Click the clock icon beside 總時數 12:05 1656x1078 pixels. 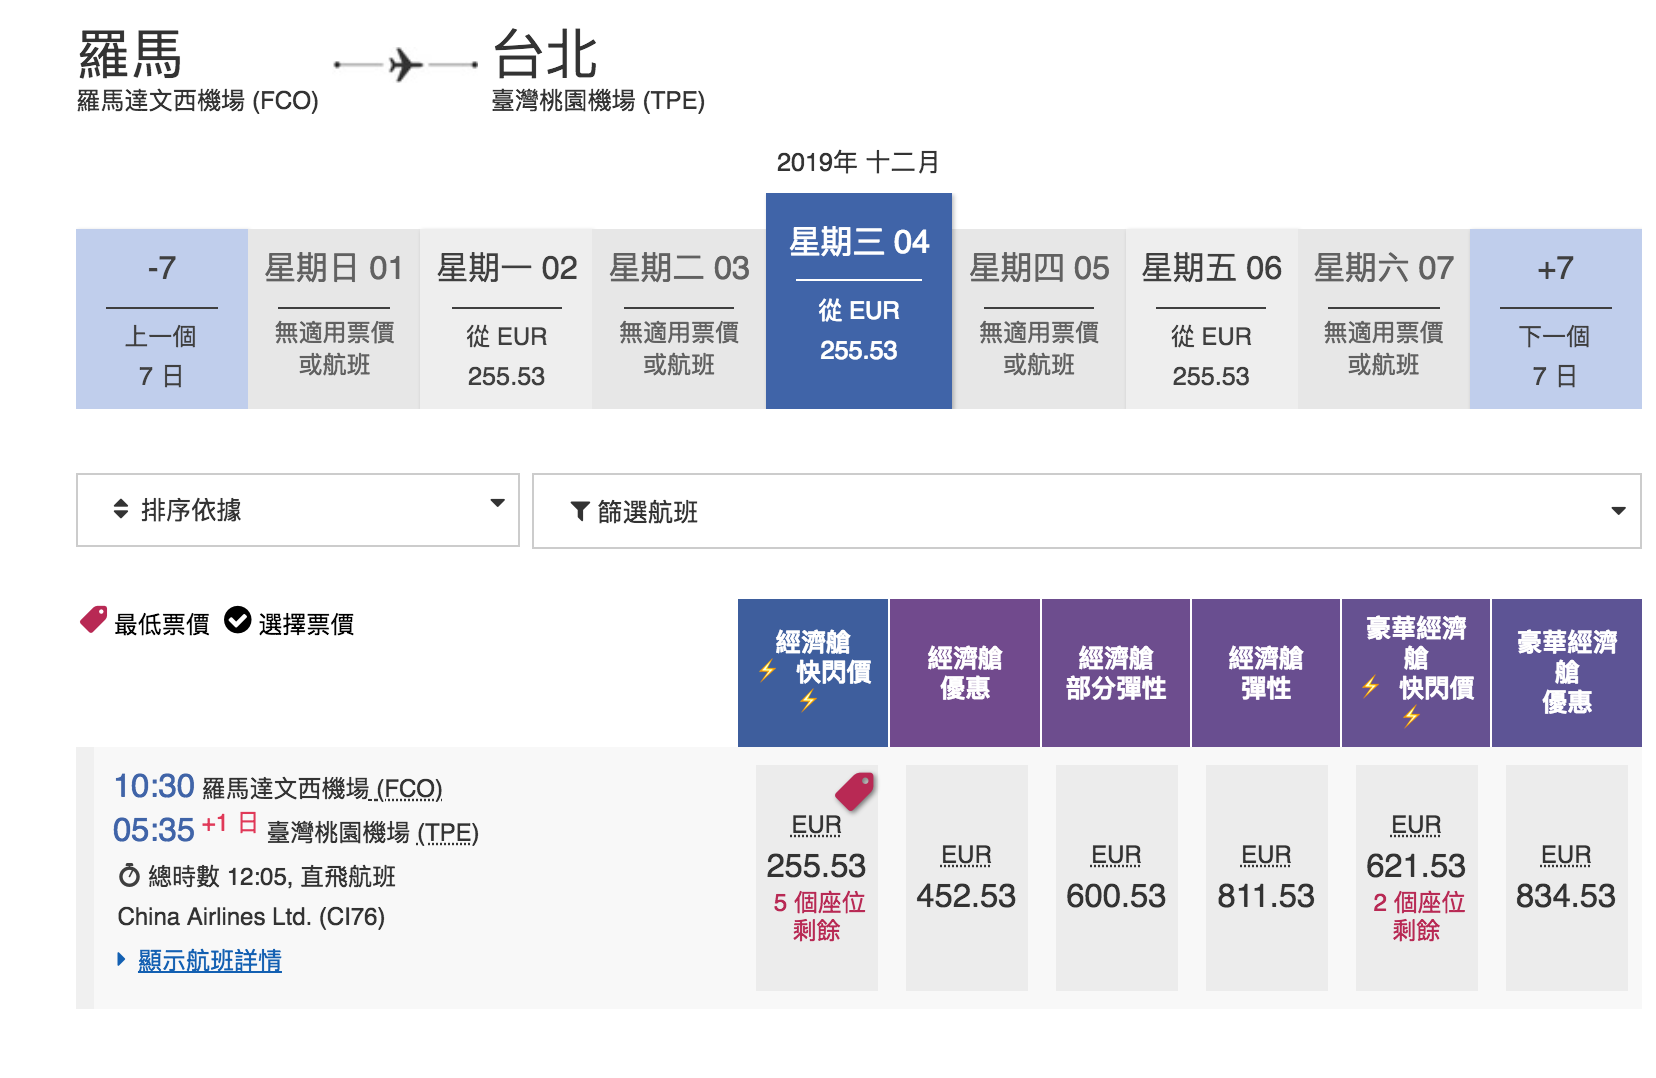pyautogui.click(x=129, y=876)
